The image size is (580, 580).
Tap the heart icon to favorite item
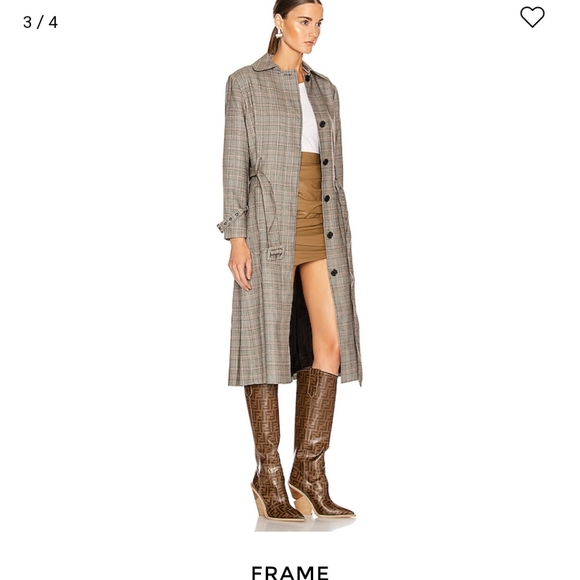532,17
